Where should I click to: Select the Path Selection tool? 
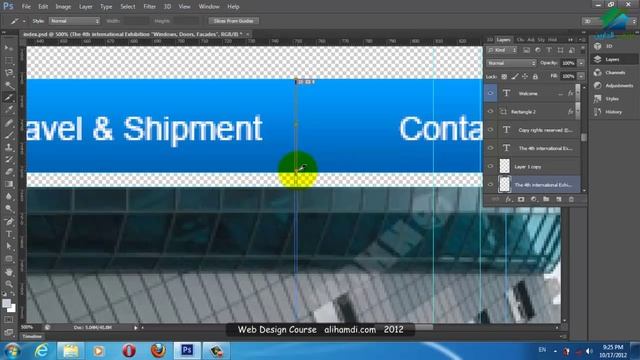pyautogui.click(x=9, y=246)
